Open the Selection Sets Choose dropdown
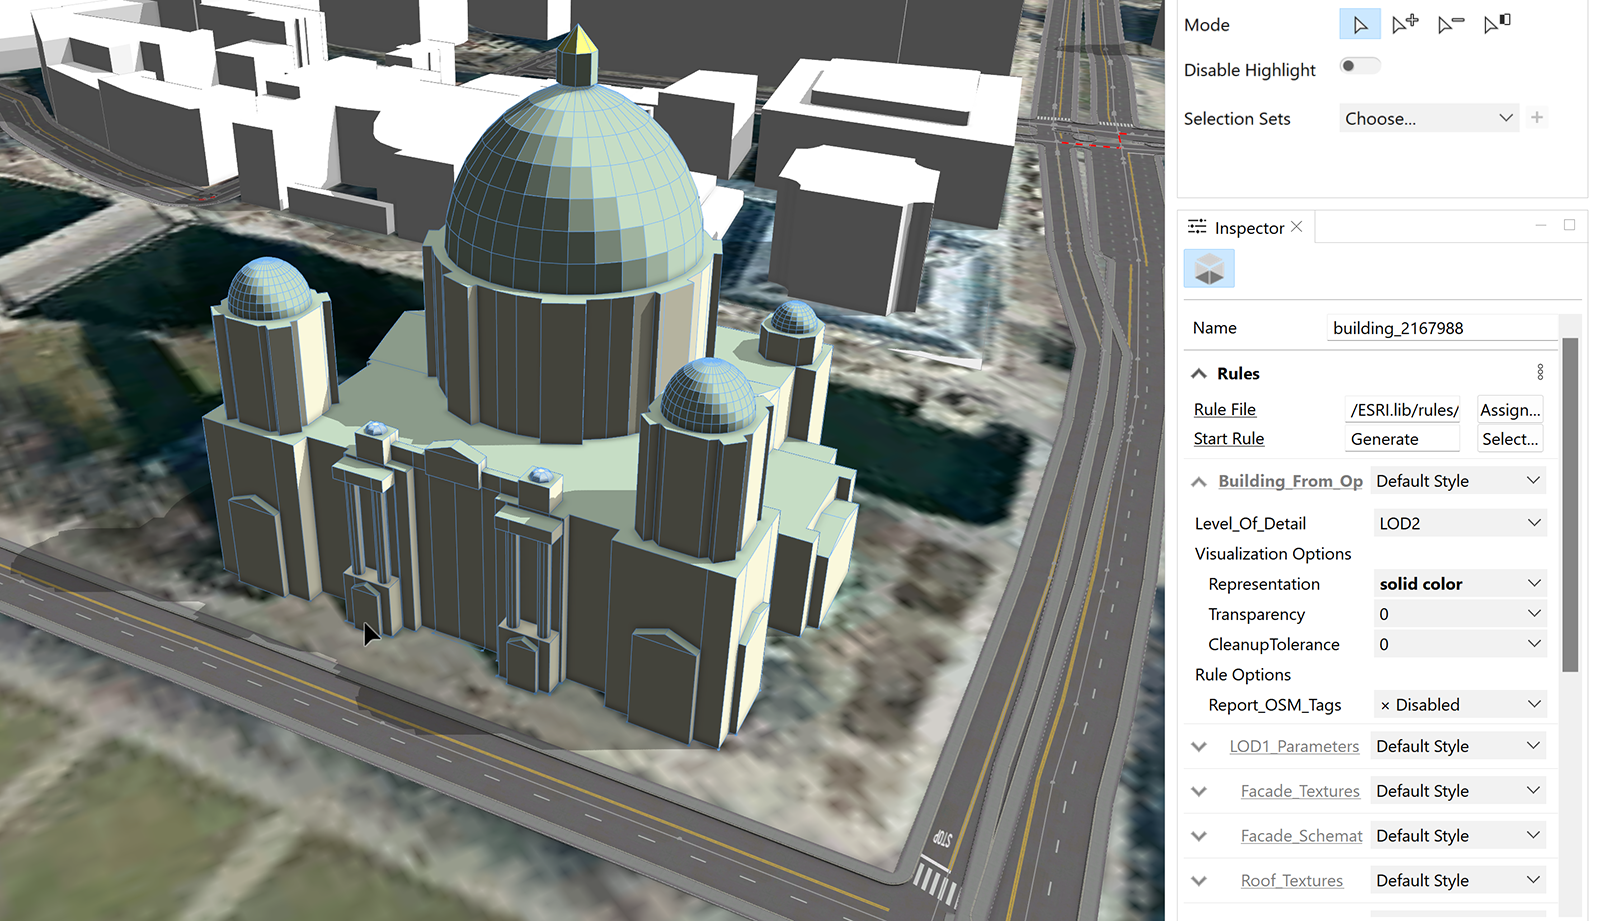 pyautogui.click(x=1428, y=119)
